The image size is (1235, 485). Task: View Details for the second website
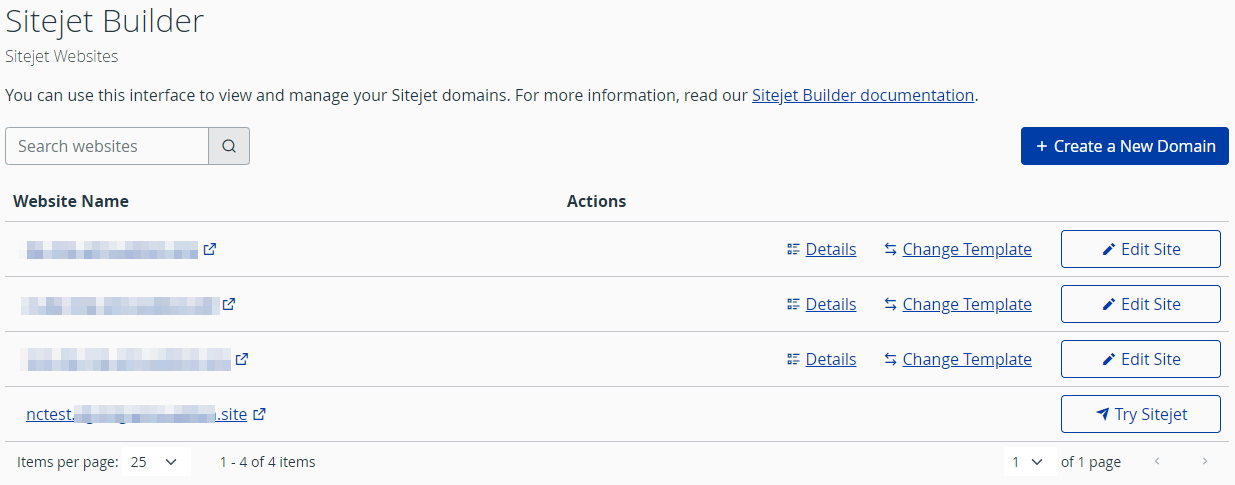pos(821,304)
